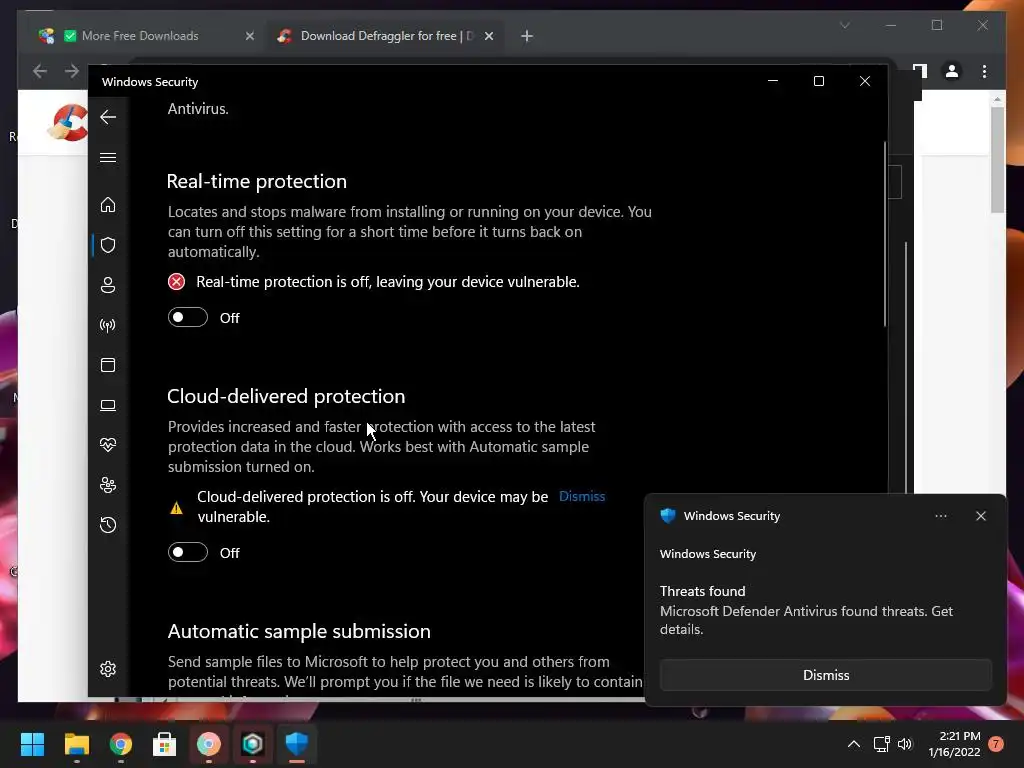Open network icon in system tray

coord(882,744)
